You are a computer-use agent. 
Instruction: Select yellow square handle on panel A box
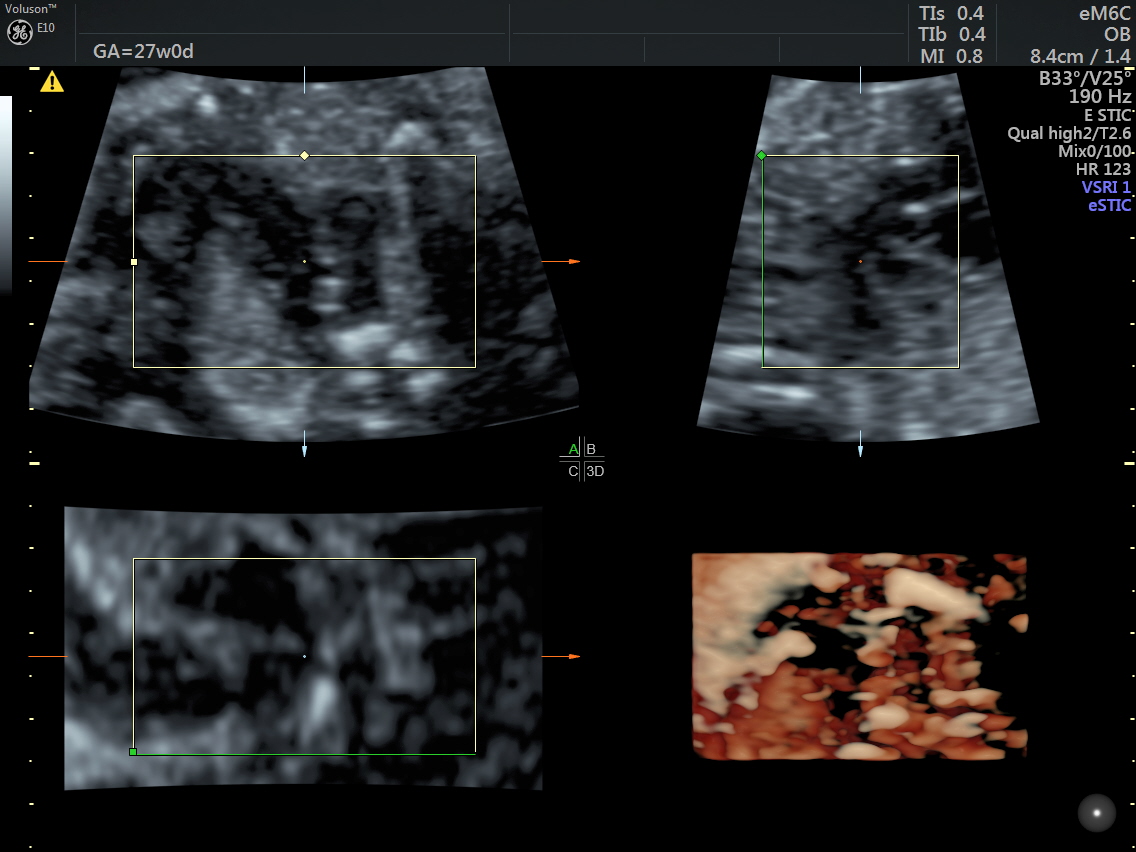tap(134, 262)
